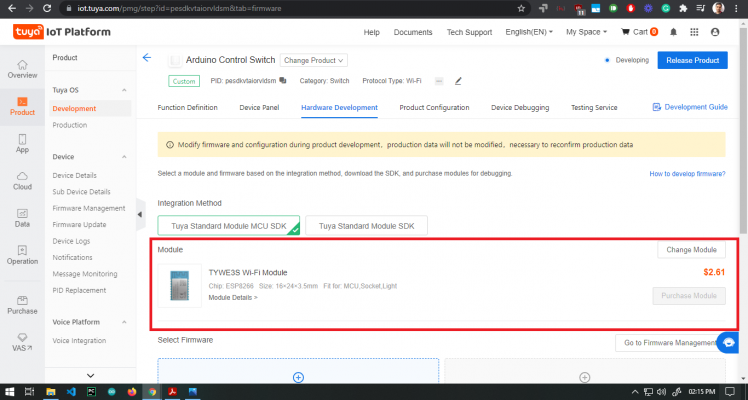Screen dimensions: 748x400
Task: Open the Operation sidebar section
Action: coord(22,255)
